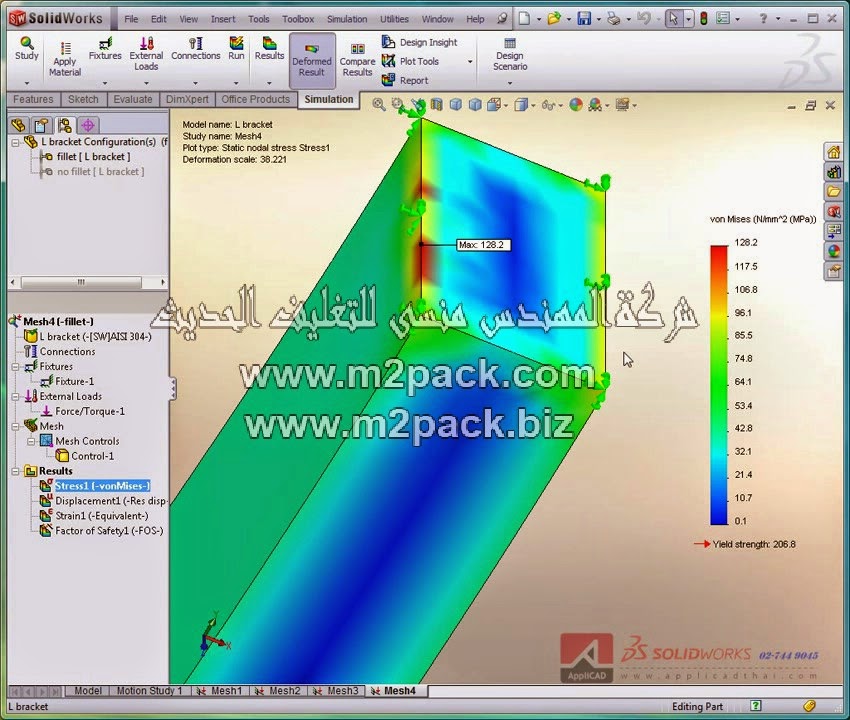This screenshot has height=720, width=850.
Task: Open ConfigurationManager tab
Action: tap(65, 125)
